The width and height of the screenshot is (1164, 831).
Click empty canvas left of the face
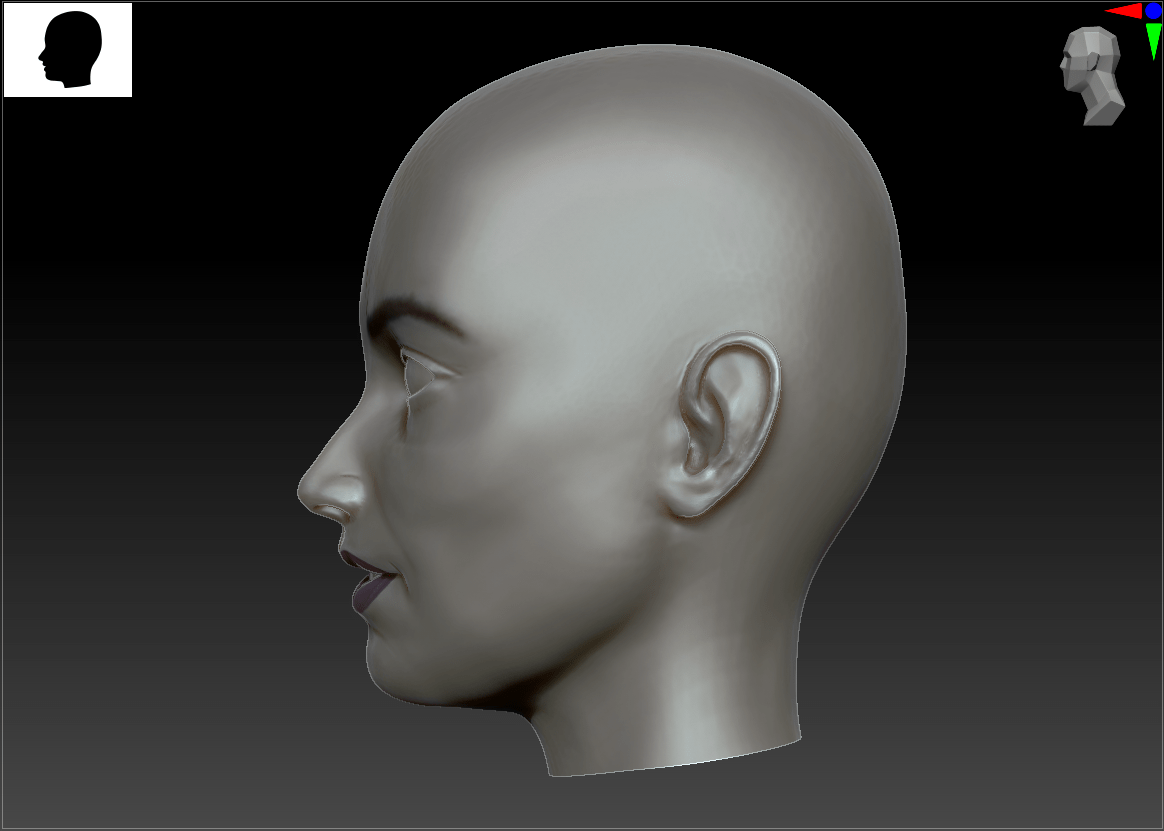(x=150, y=450)
